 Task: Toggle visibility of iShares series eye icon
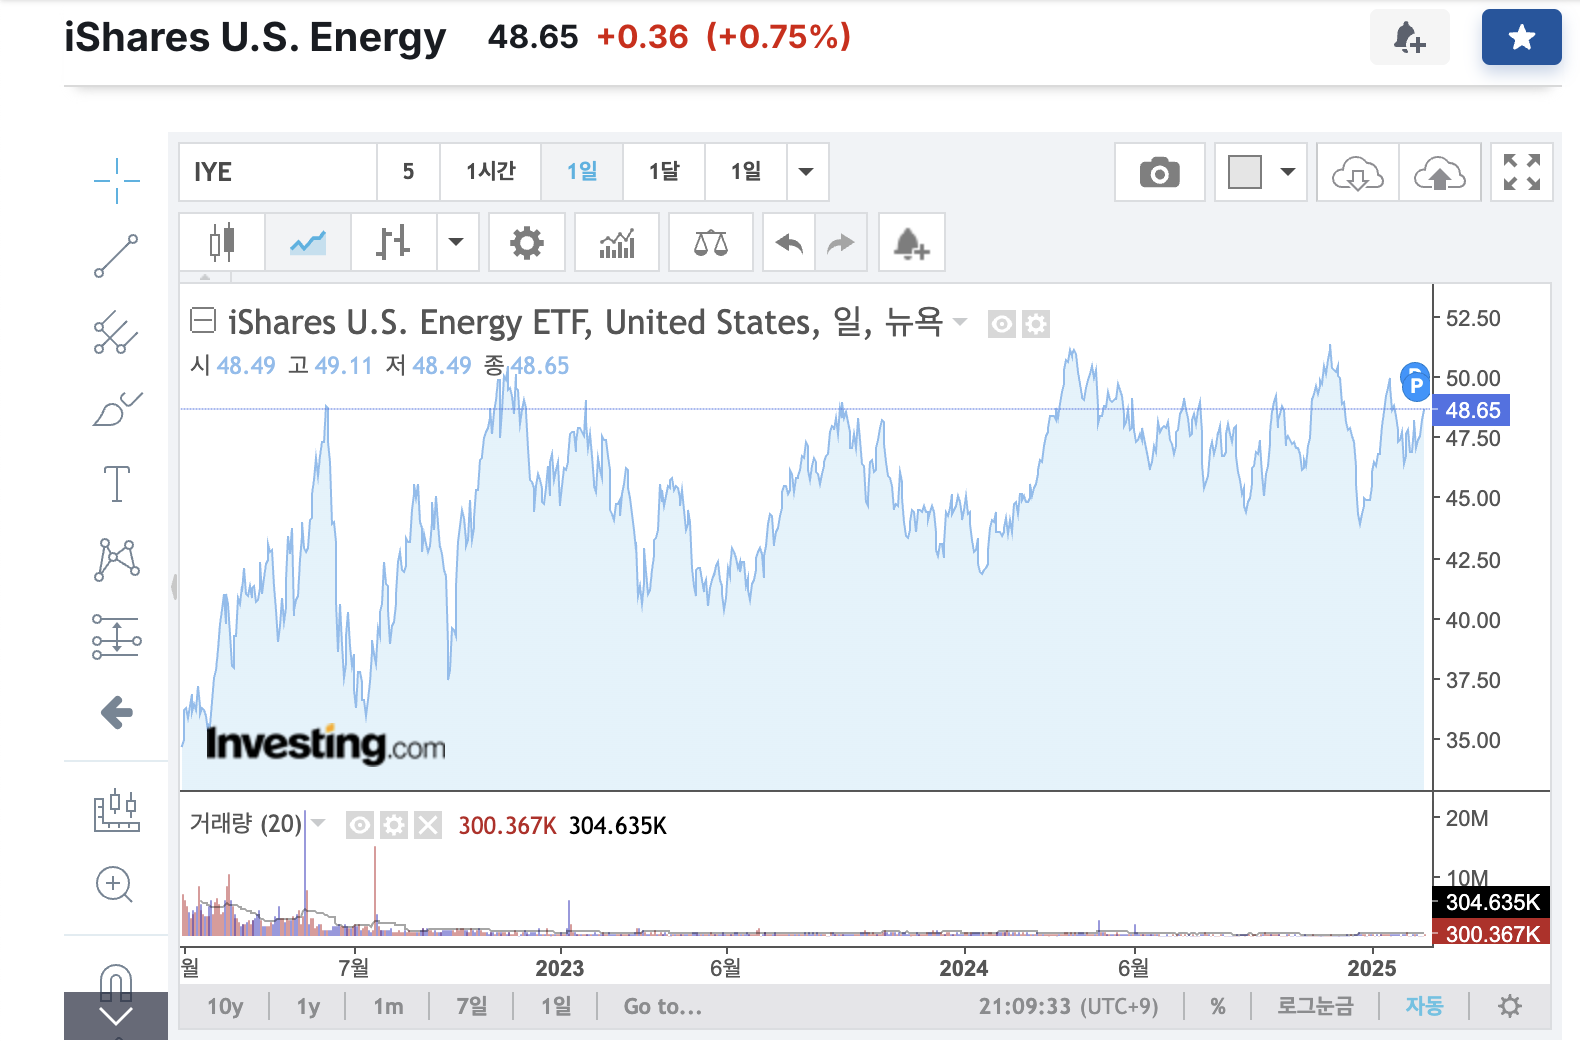coord(1002,324)
